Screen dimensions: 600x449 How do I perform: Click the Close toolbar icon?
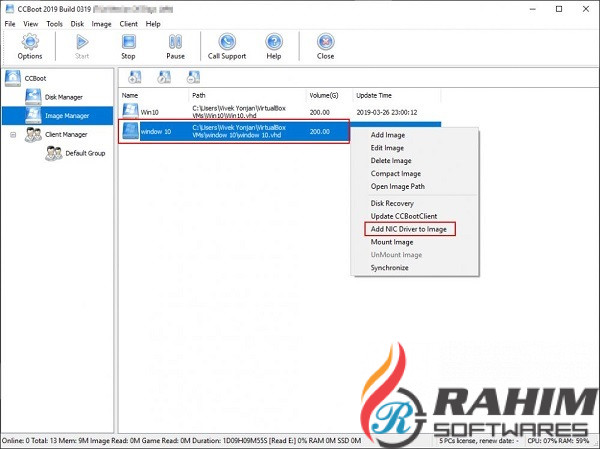click(325, 46)
